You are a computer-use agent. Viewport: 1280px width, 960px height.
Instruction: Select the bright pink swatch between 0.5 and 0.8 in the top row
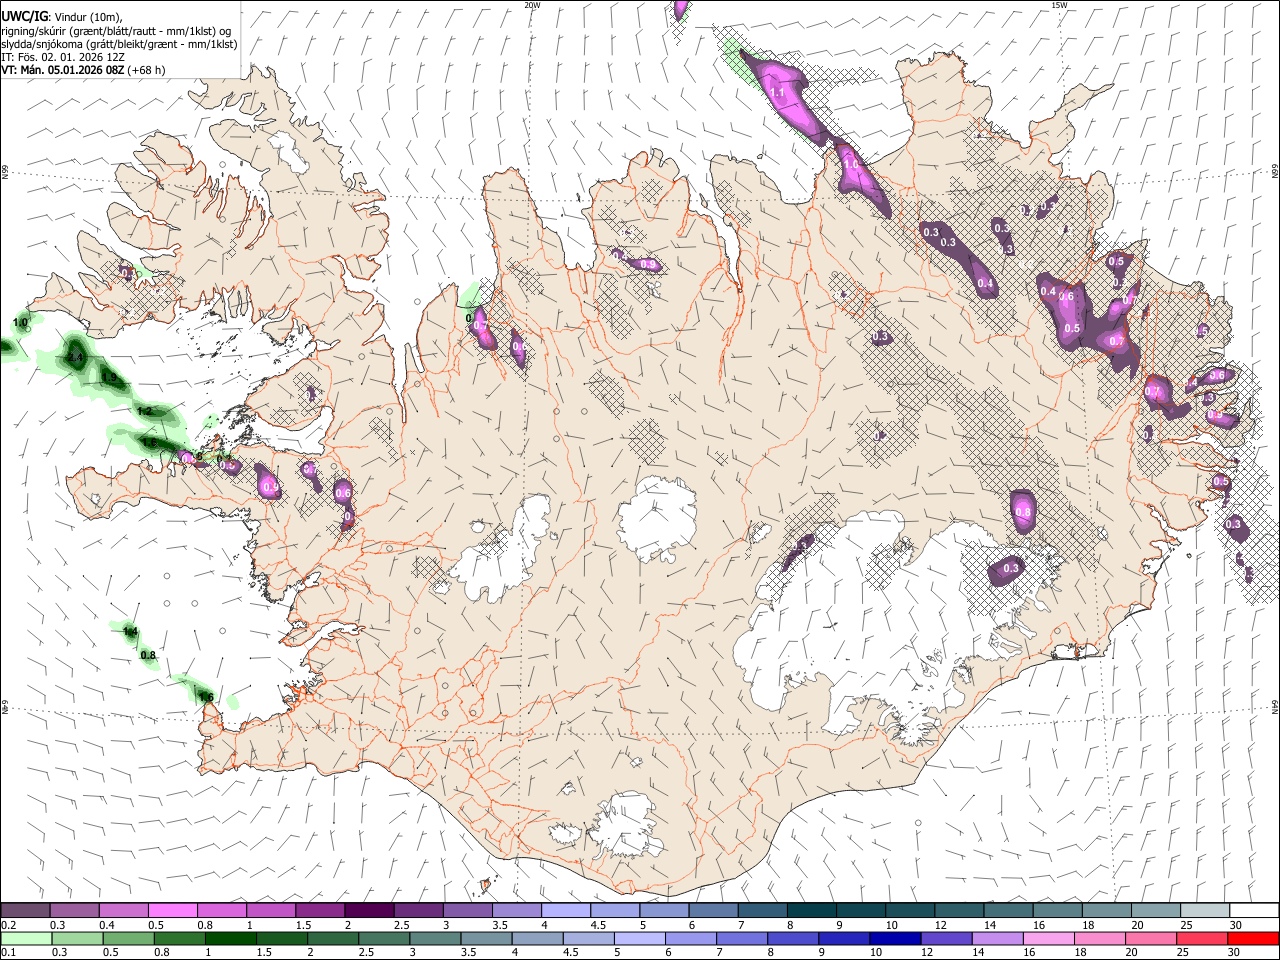172,910
